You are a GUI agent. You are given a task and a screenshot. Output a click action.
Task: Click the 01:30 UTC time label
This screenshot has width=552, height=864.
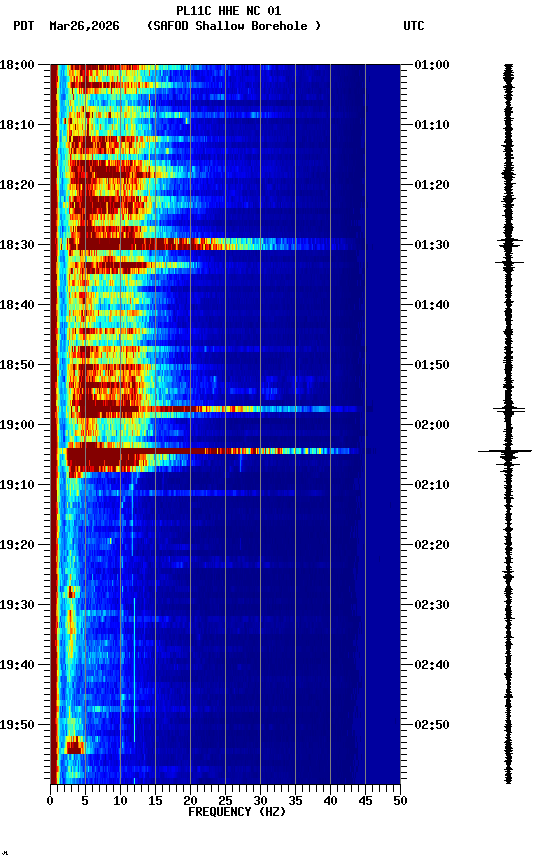tap(432, 245)
